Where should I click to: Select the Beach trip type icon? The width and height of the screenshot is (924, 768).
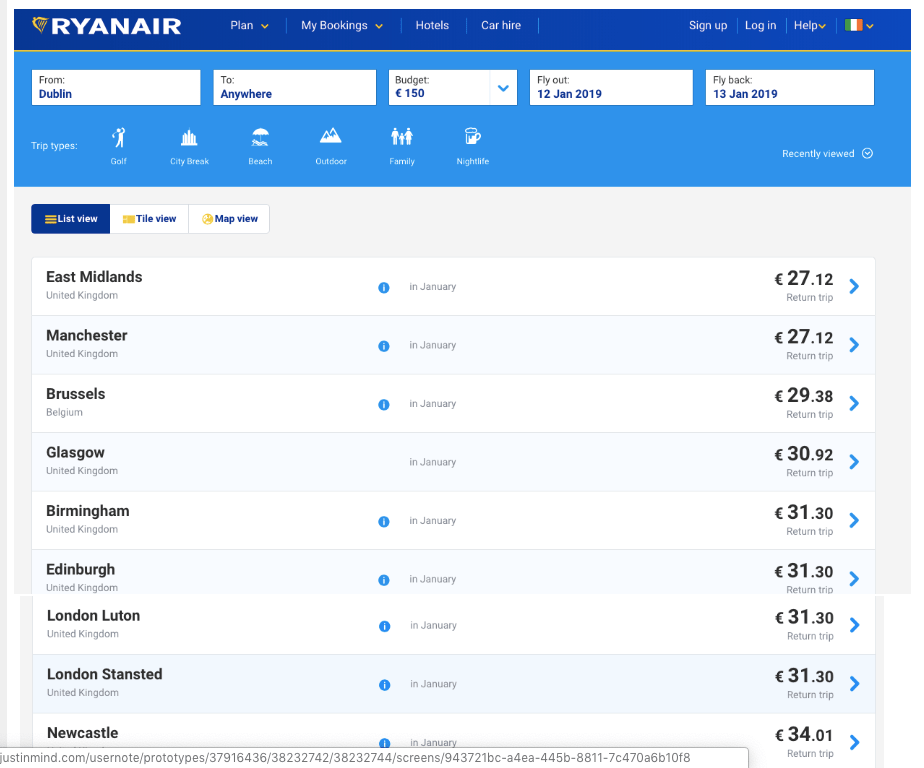[x=260, y=138]
